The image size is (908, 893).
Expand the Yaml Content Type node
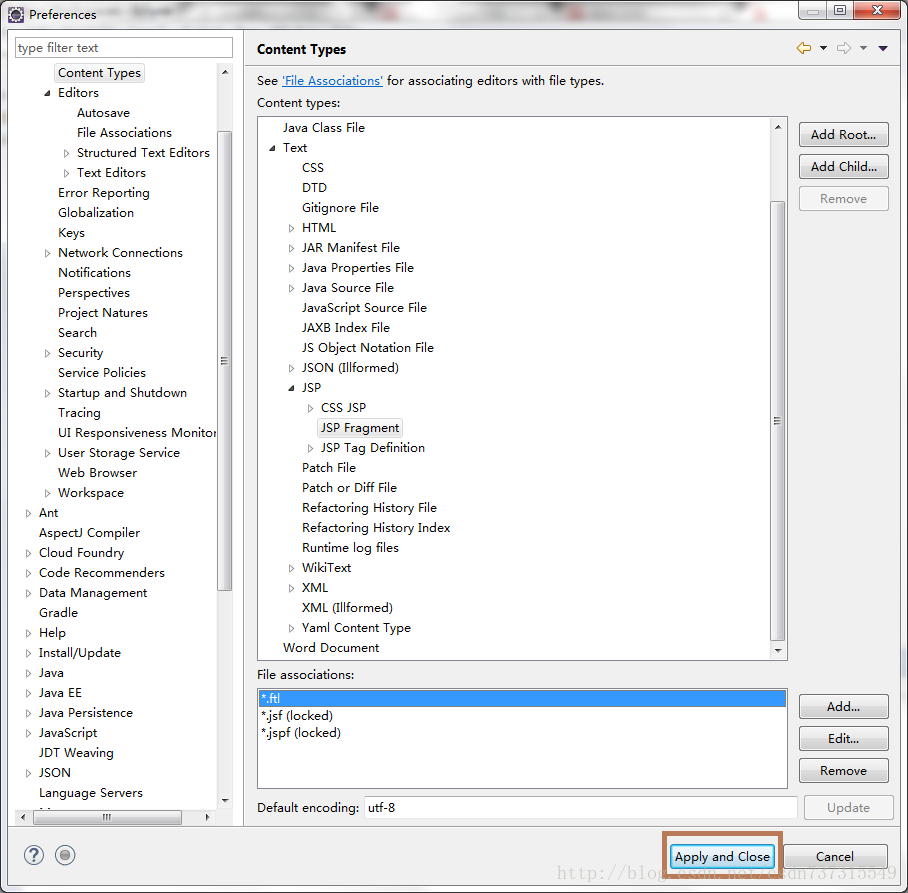(291, 628)
